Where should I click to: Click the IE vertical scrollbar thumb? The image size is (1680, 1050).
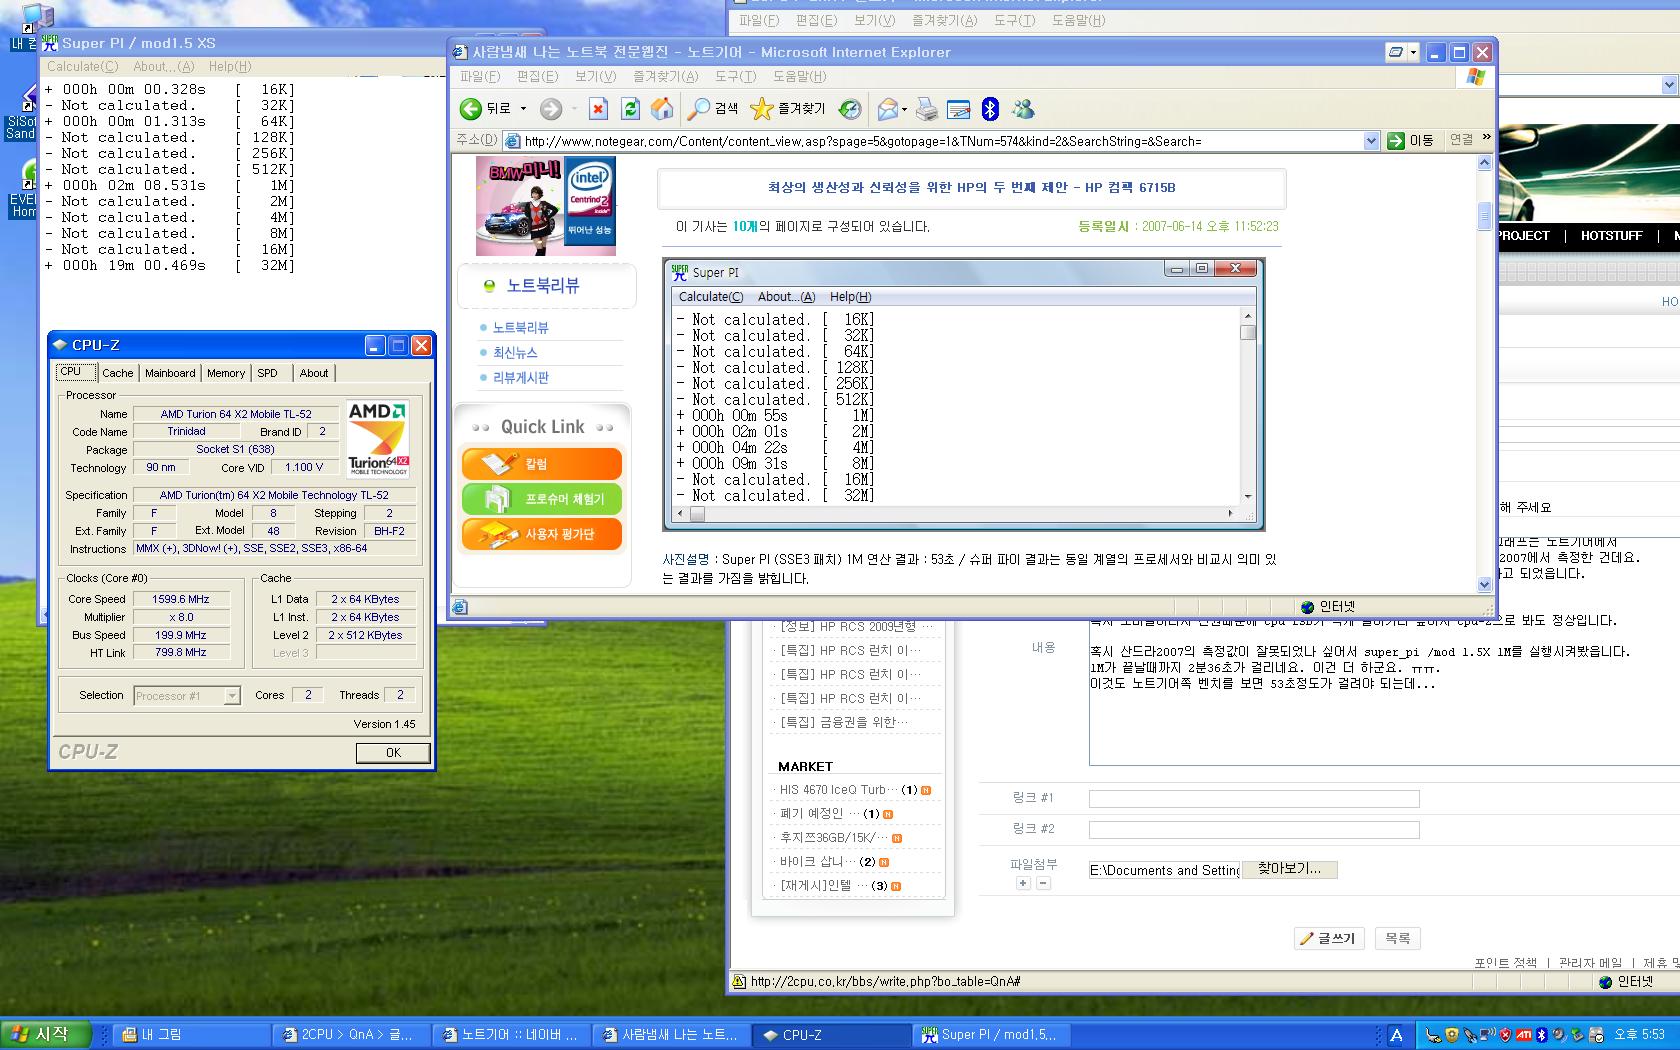[x=1484, y=215]
